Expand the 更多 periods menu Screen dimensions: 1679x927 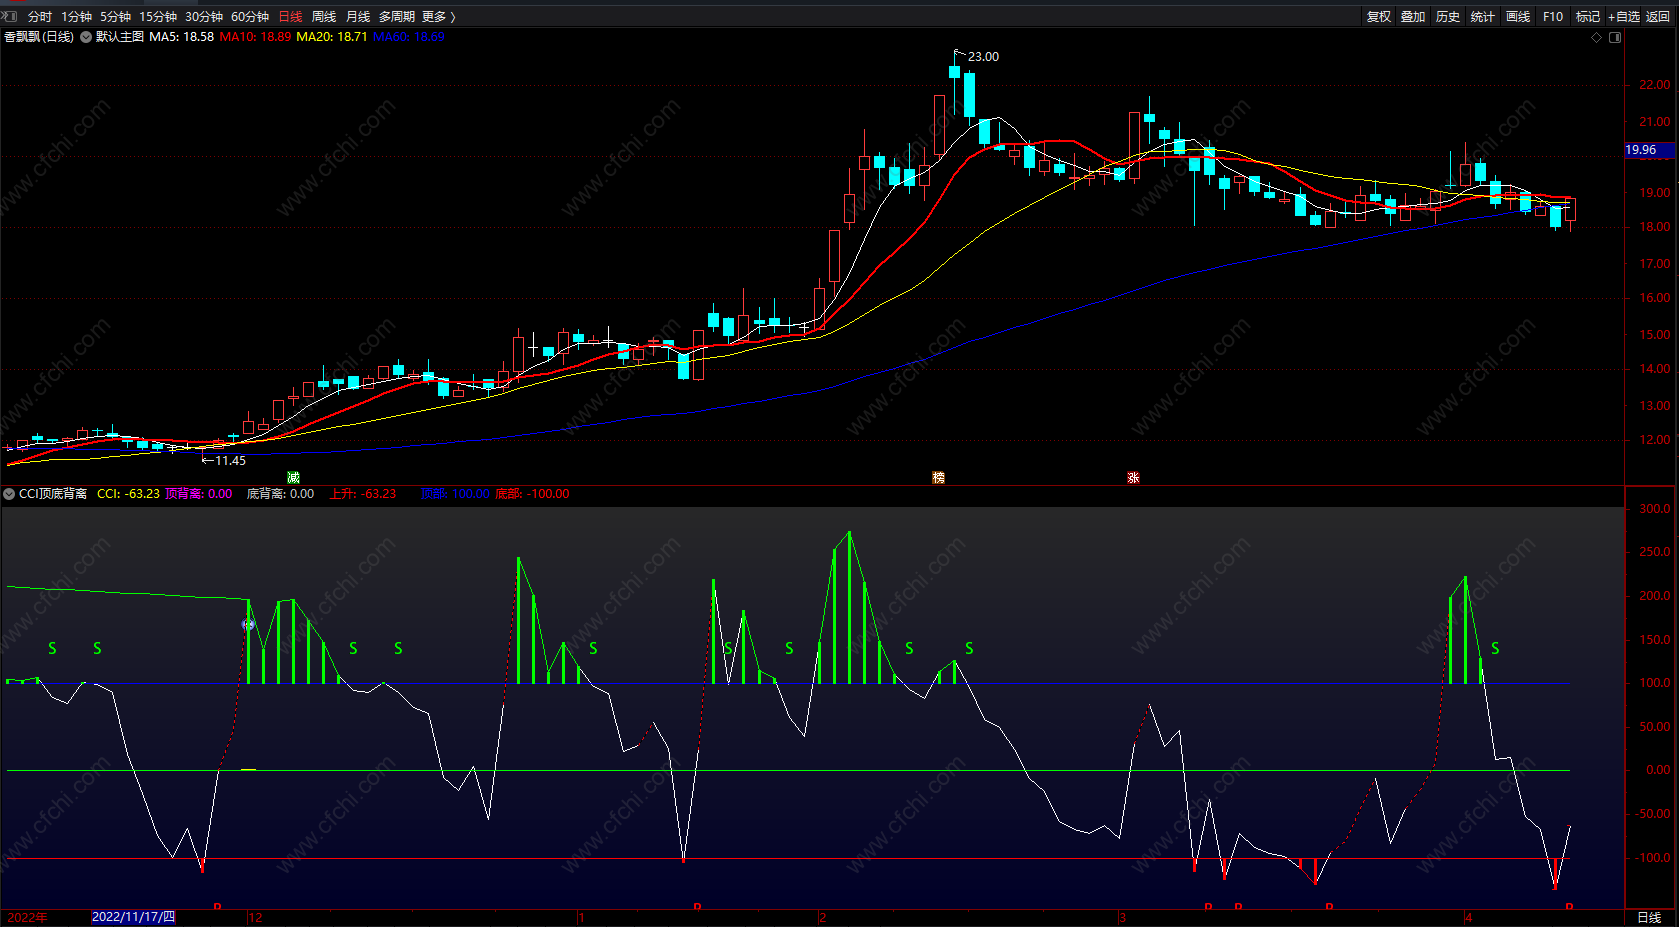coord(438,16)
